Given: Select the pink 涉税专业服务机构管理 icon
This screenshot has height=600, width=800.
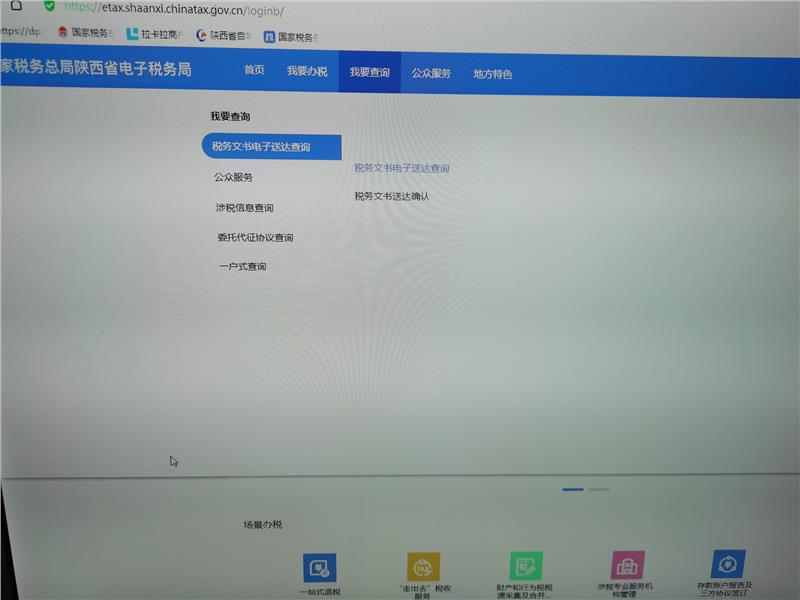Looking at the screenshot, I should point(627,565).
